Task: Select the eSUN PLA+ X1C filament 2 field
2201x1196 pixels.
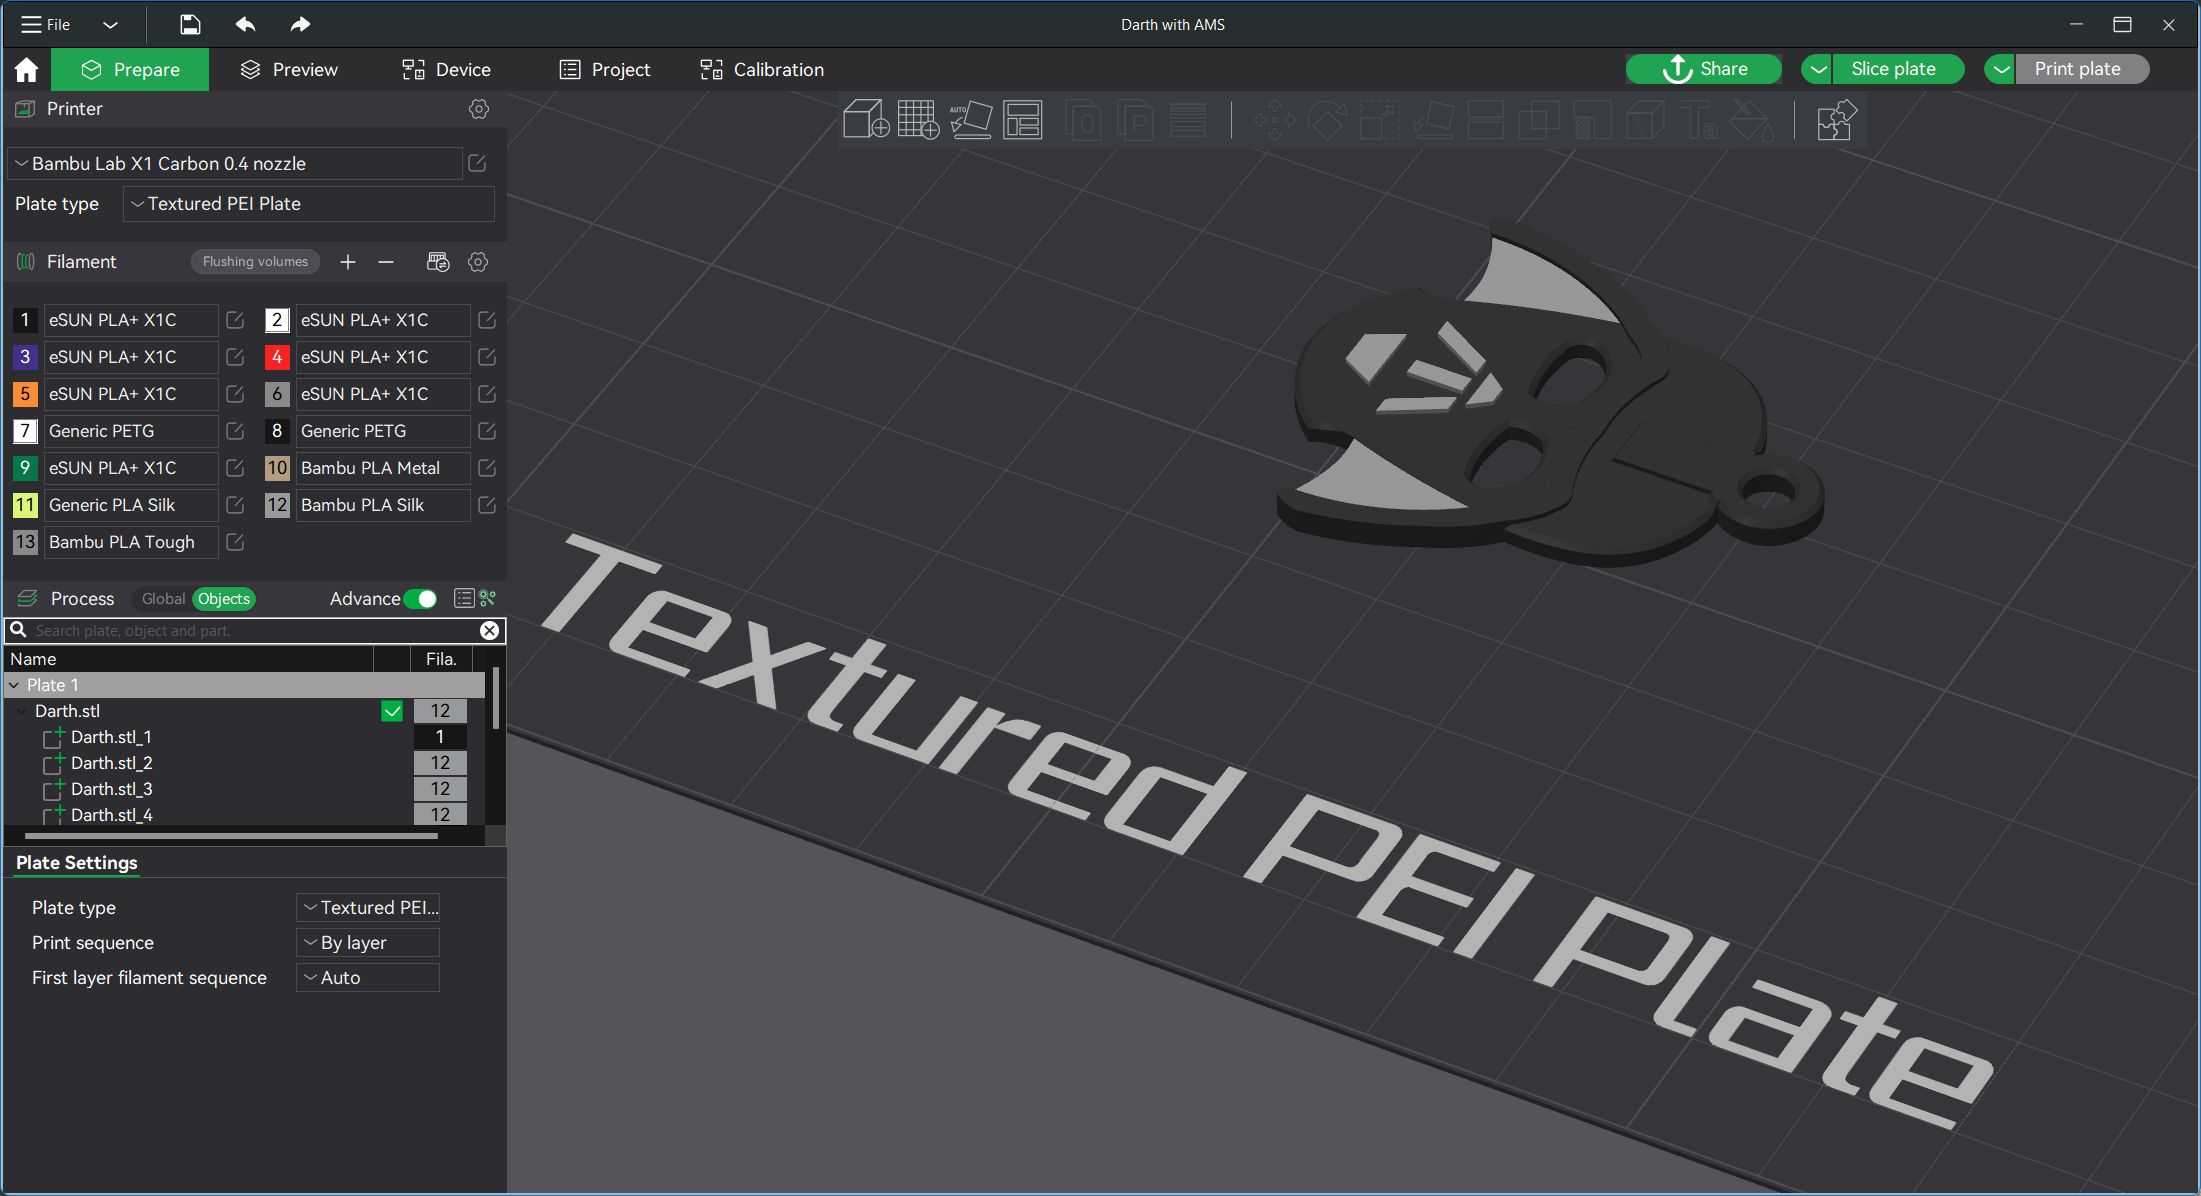Action: click(383, 320)
